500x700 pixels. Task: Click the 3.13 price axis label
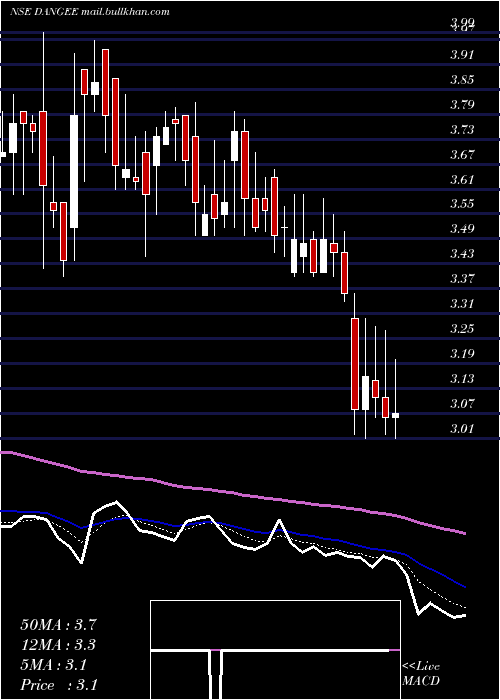point(462,379)
